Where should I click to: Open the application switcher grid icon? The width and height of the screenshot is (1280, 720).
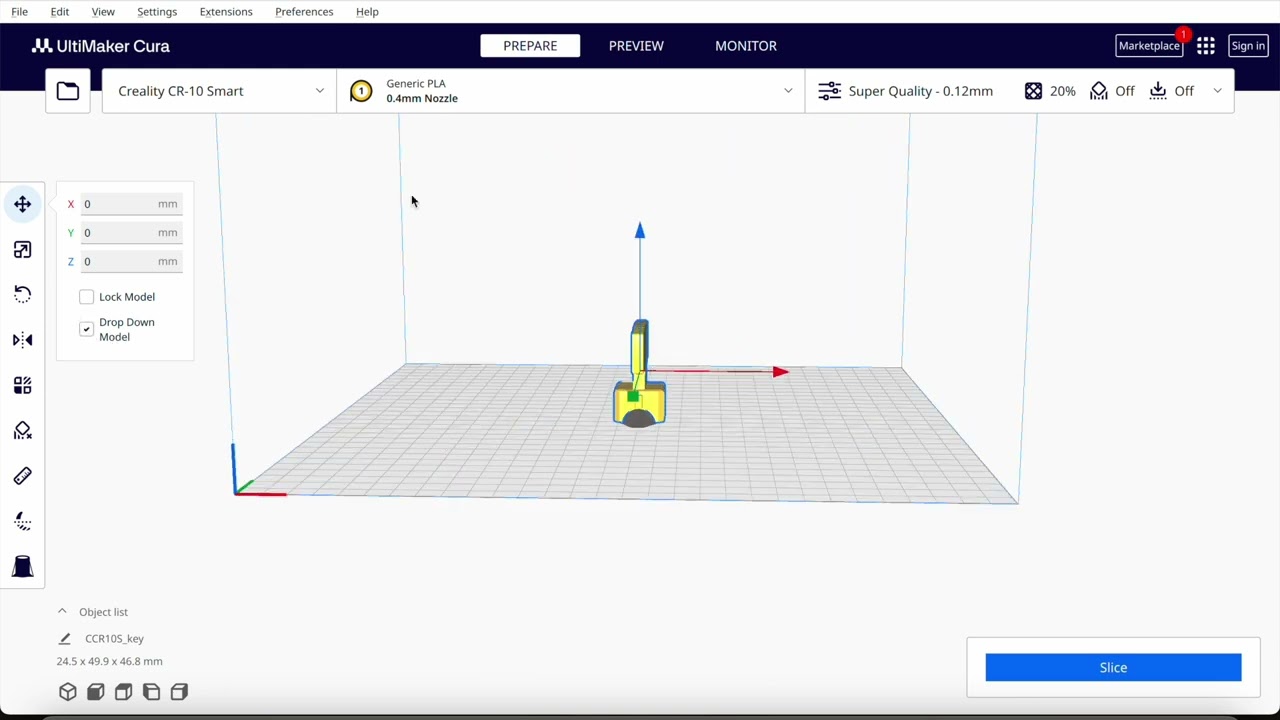coord(1206,46)
